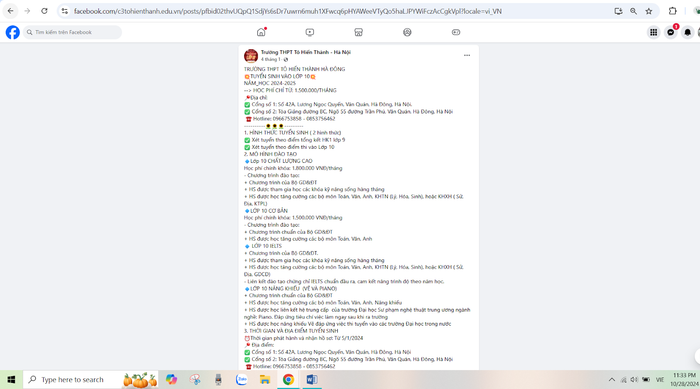Open Messenger chats icon
The image size is (700, 389).
[x=671, y=32]
